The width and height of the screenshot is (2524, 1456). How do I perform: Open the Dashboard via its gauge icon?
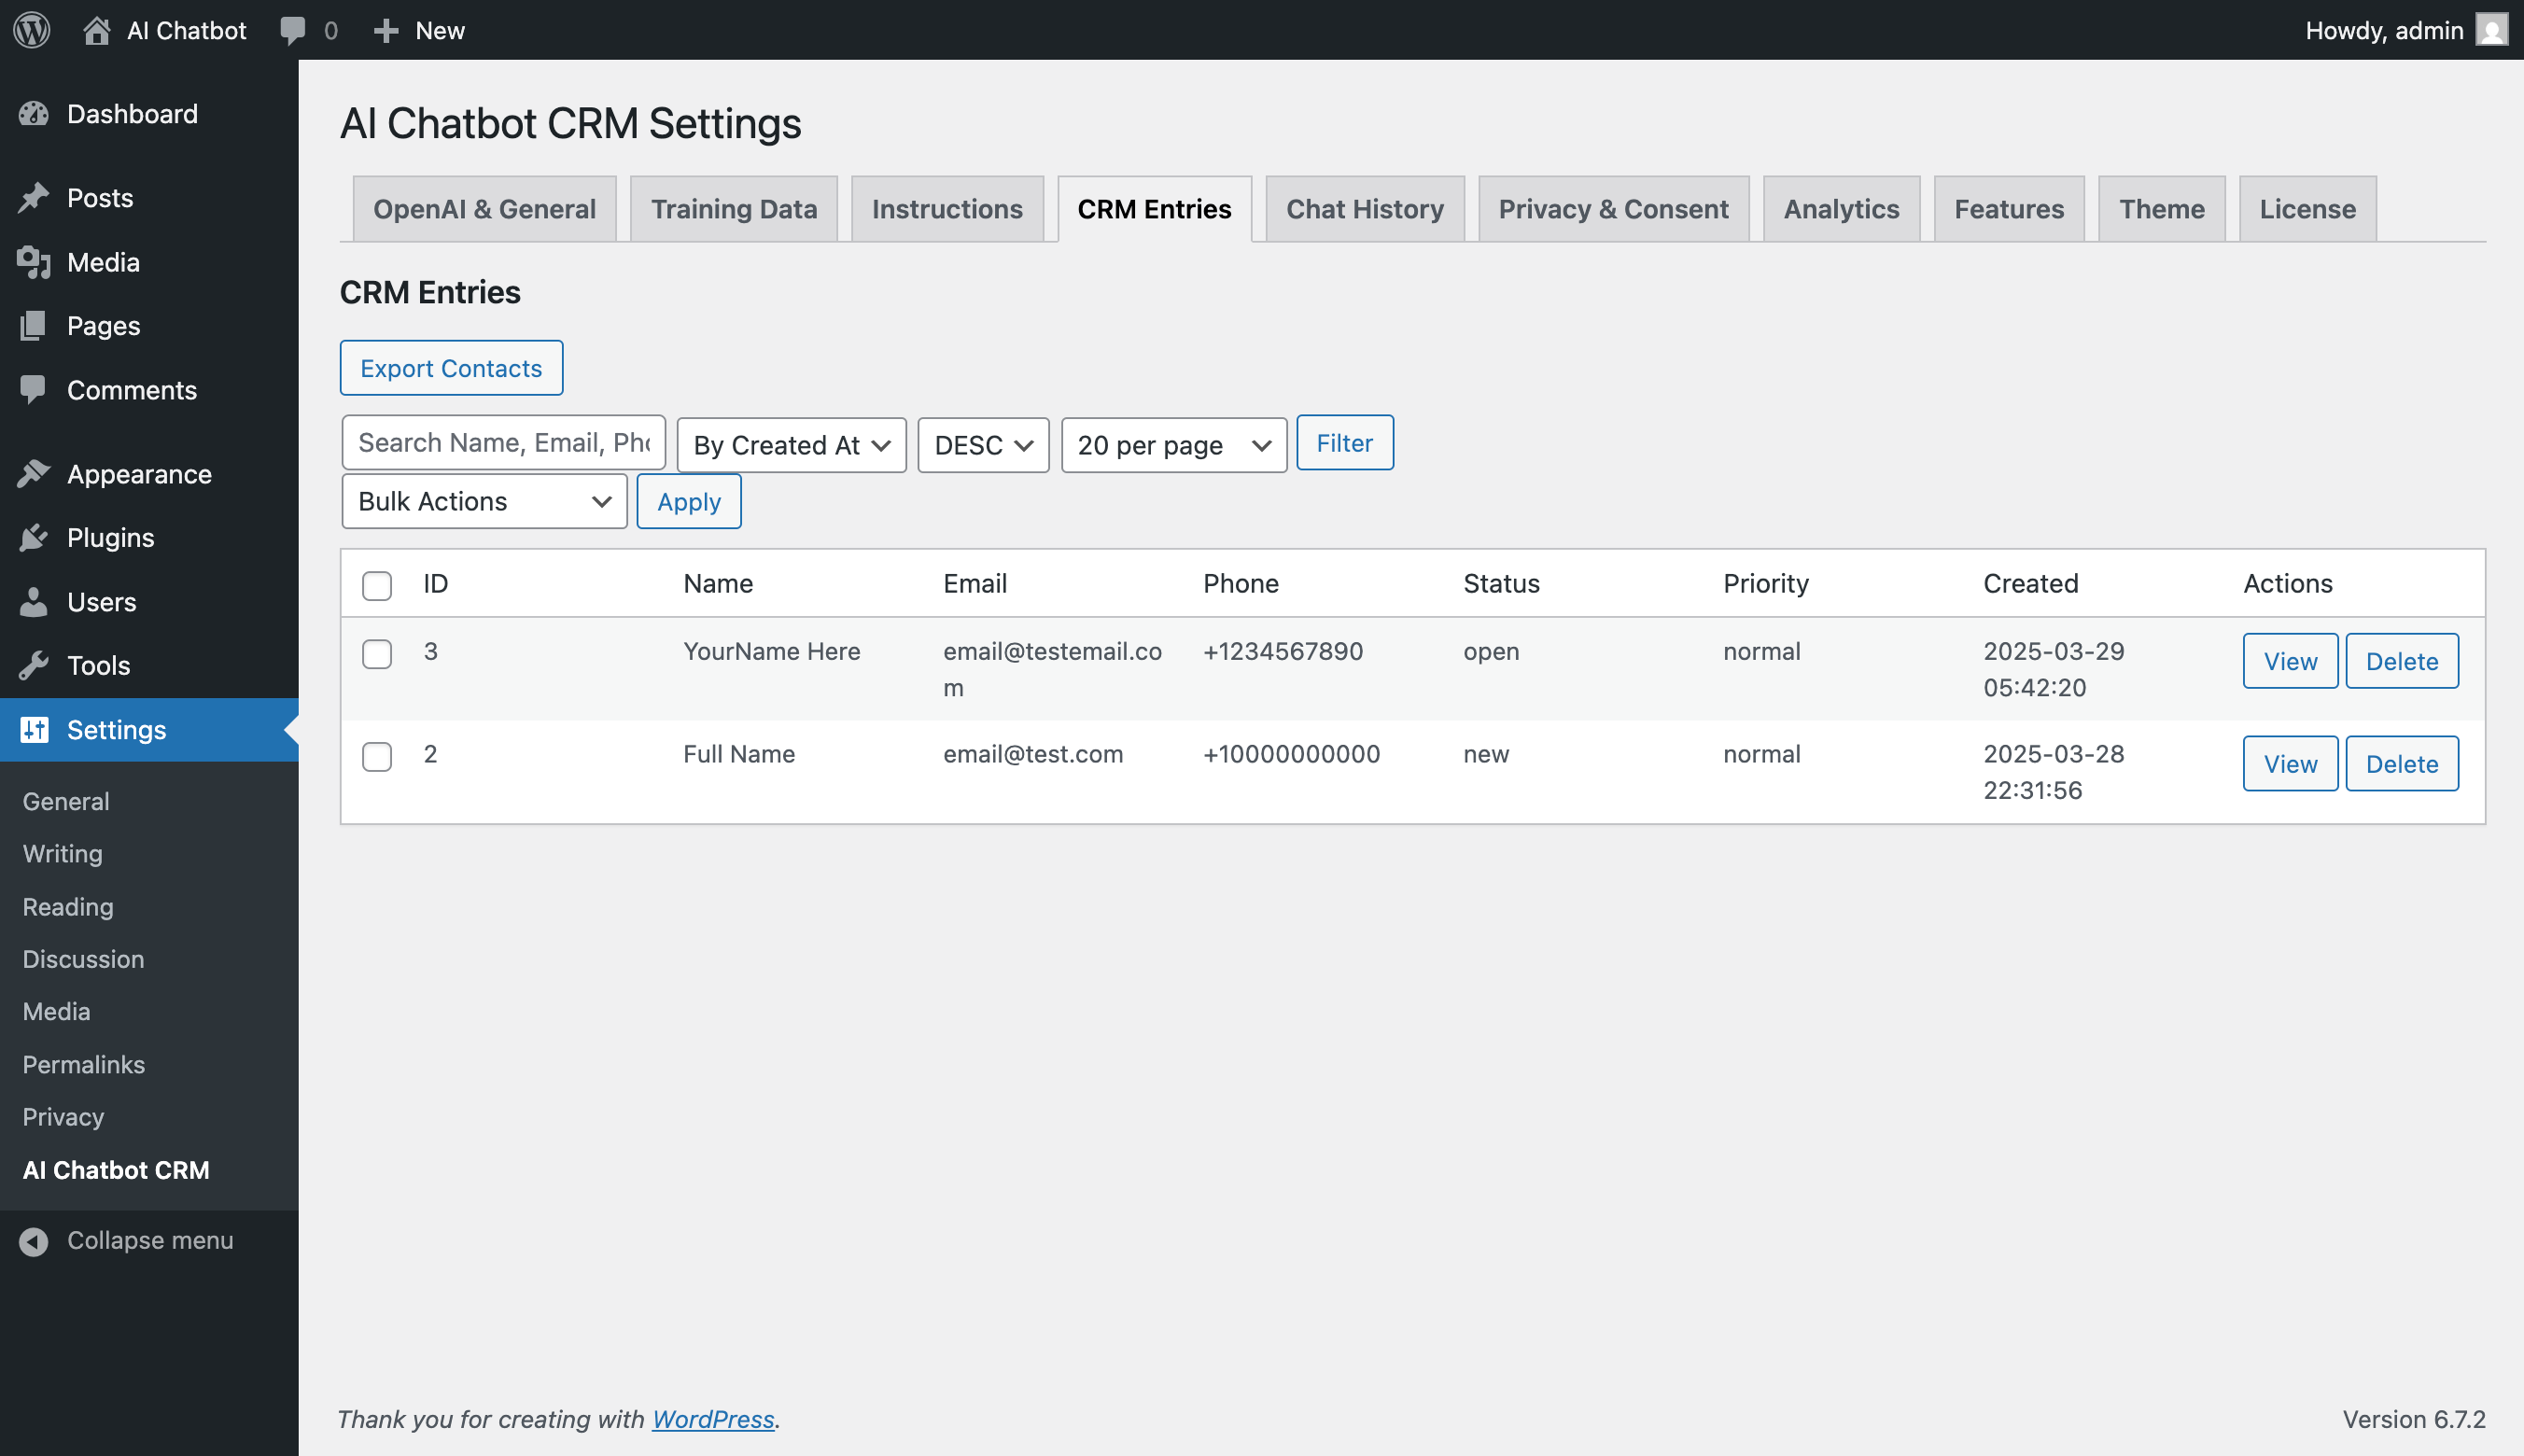coord(33,113)
